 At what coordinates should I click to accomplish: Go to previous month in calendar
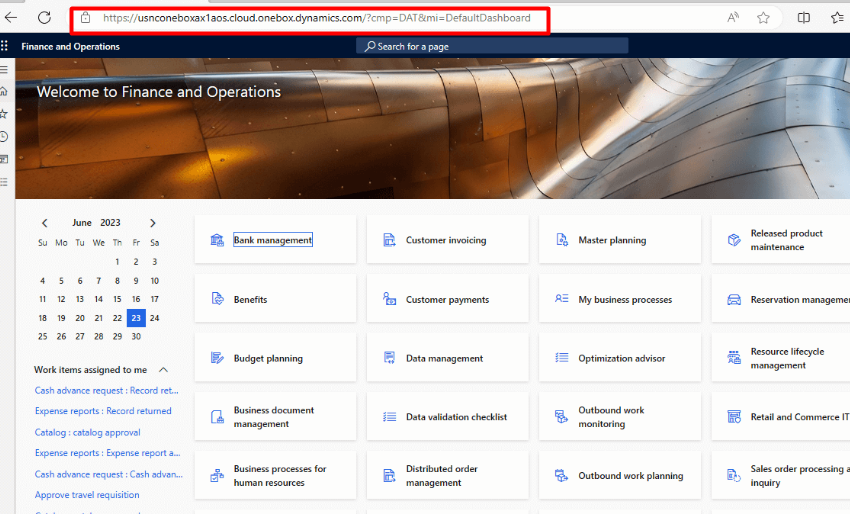pyautogui.click(x=45, y=223)
